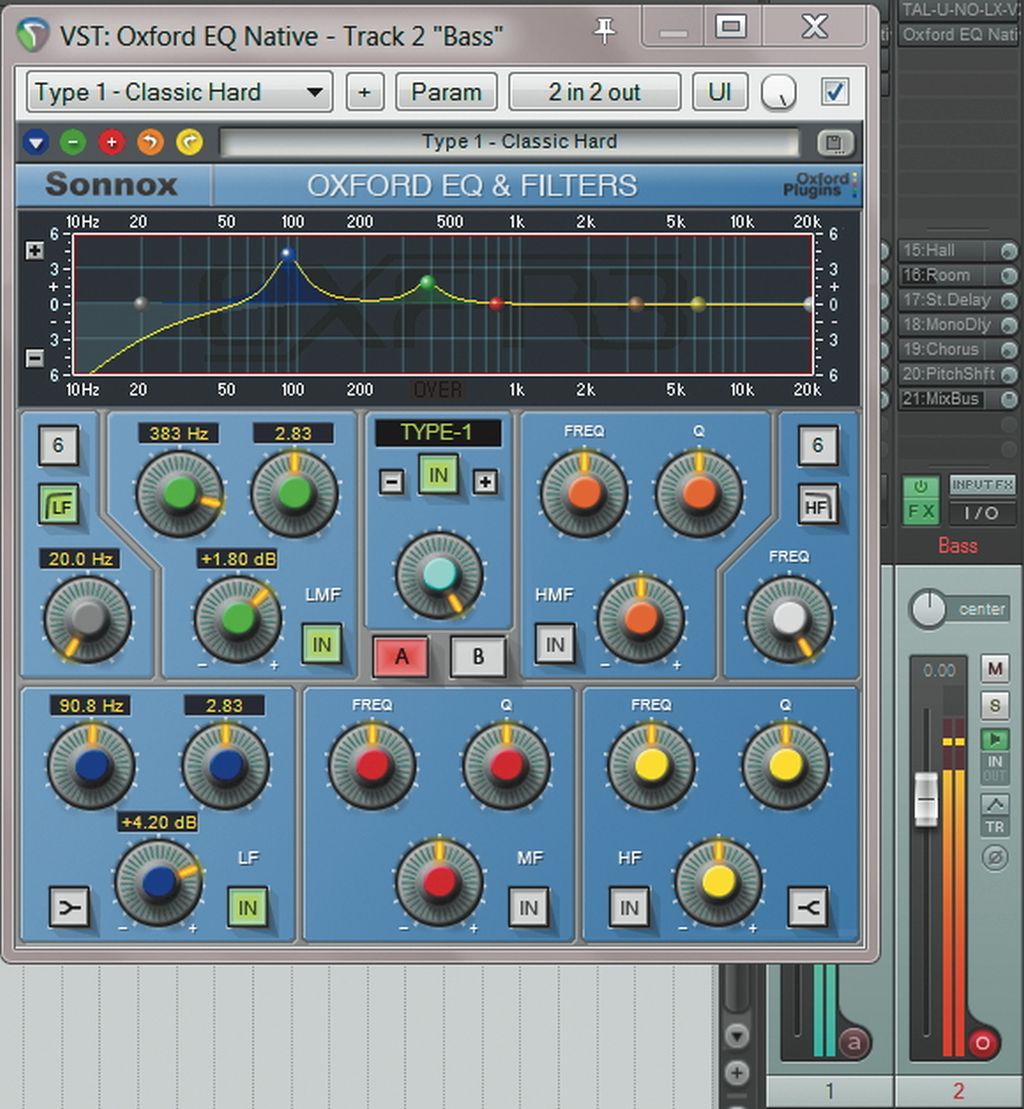Click the cyan output trim knob

coord(439,574)
